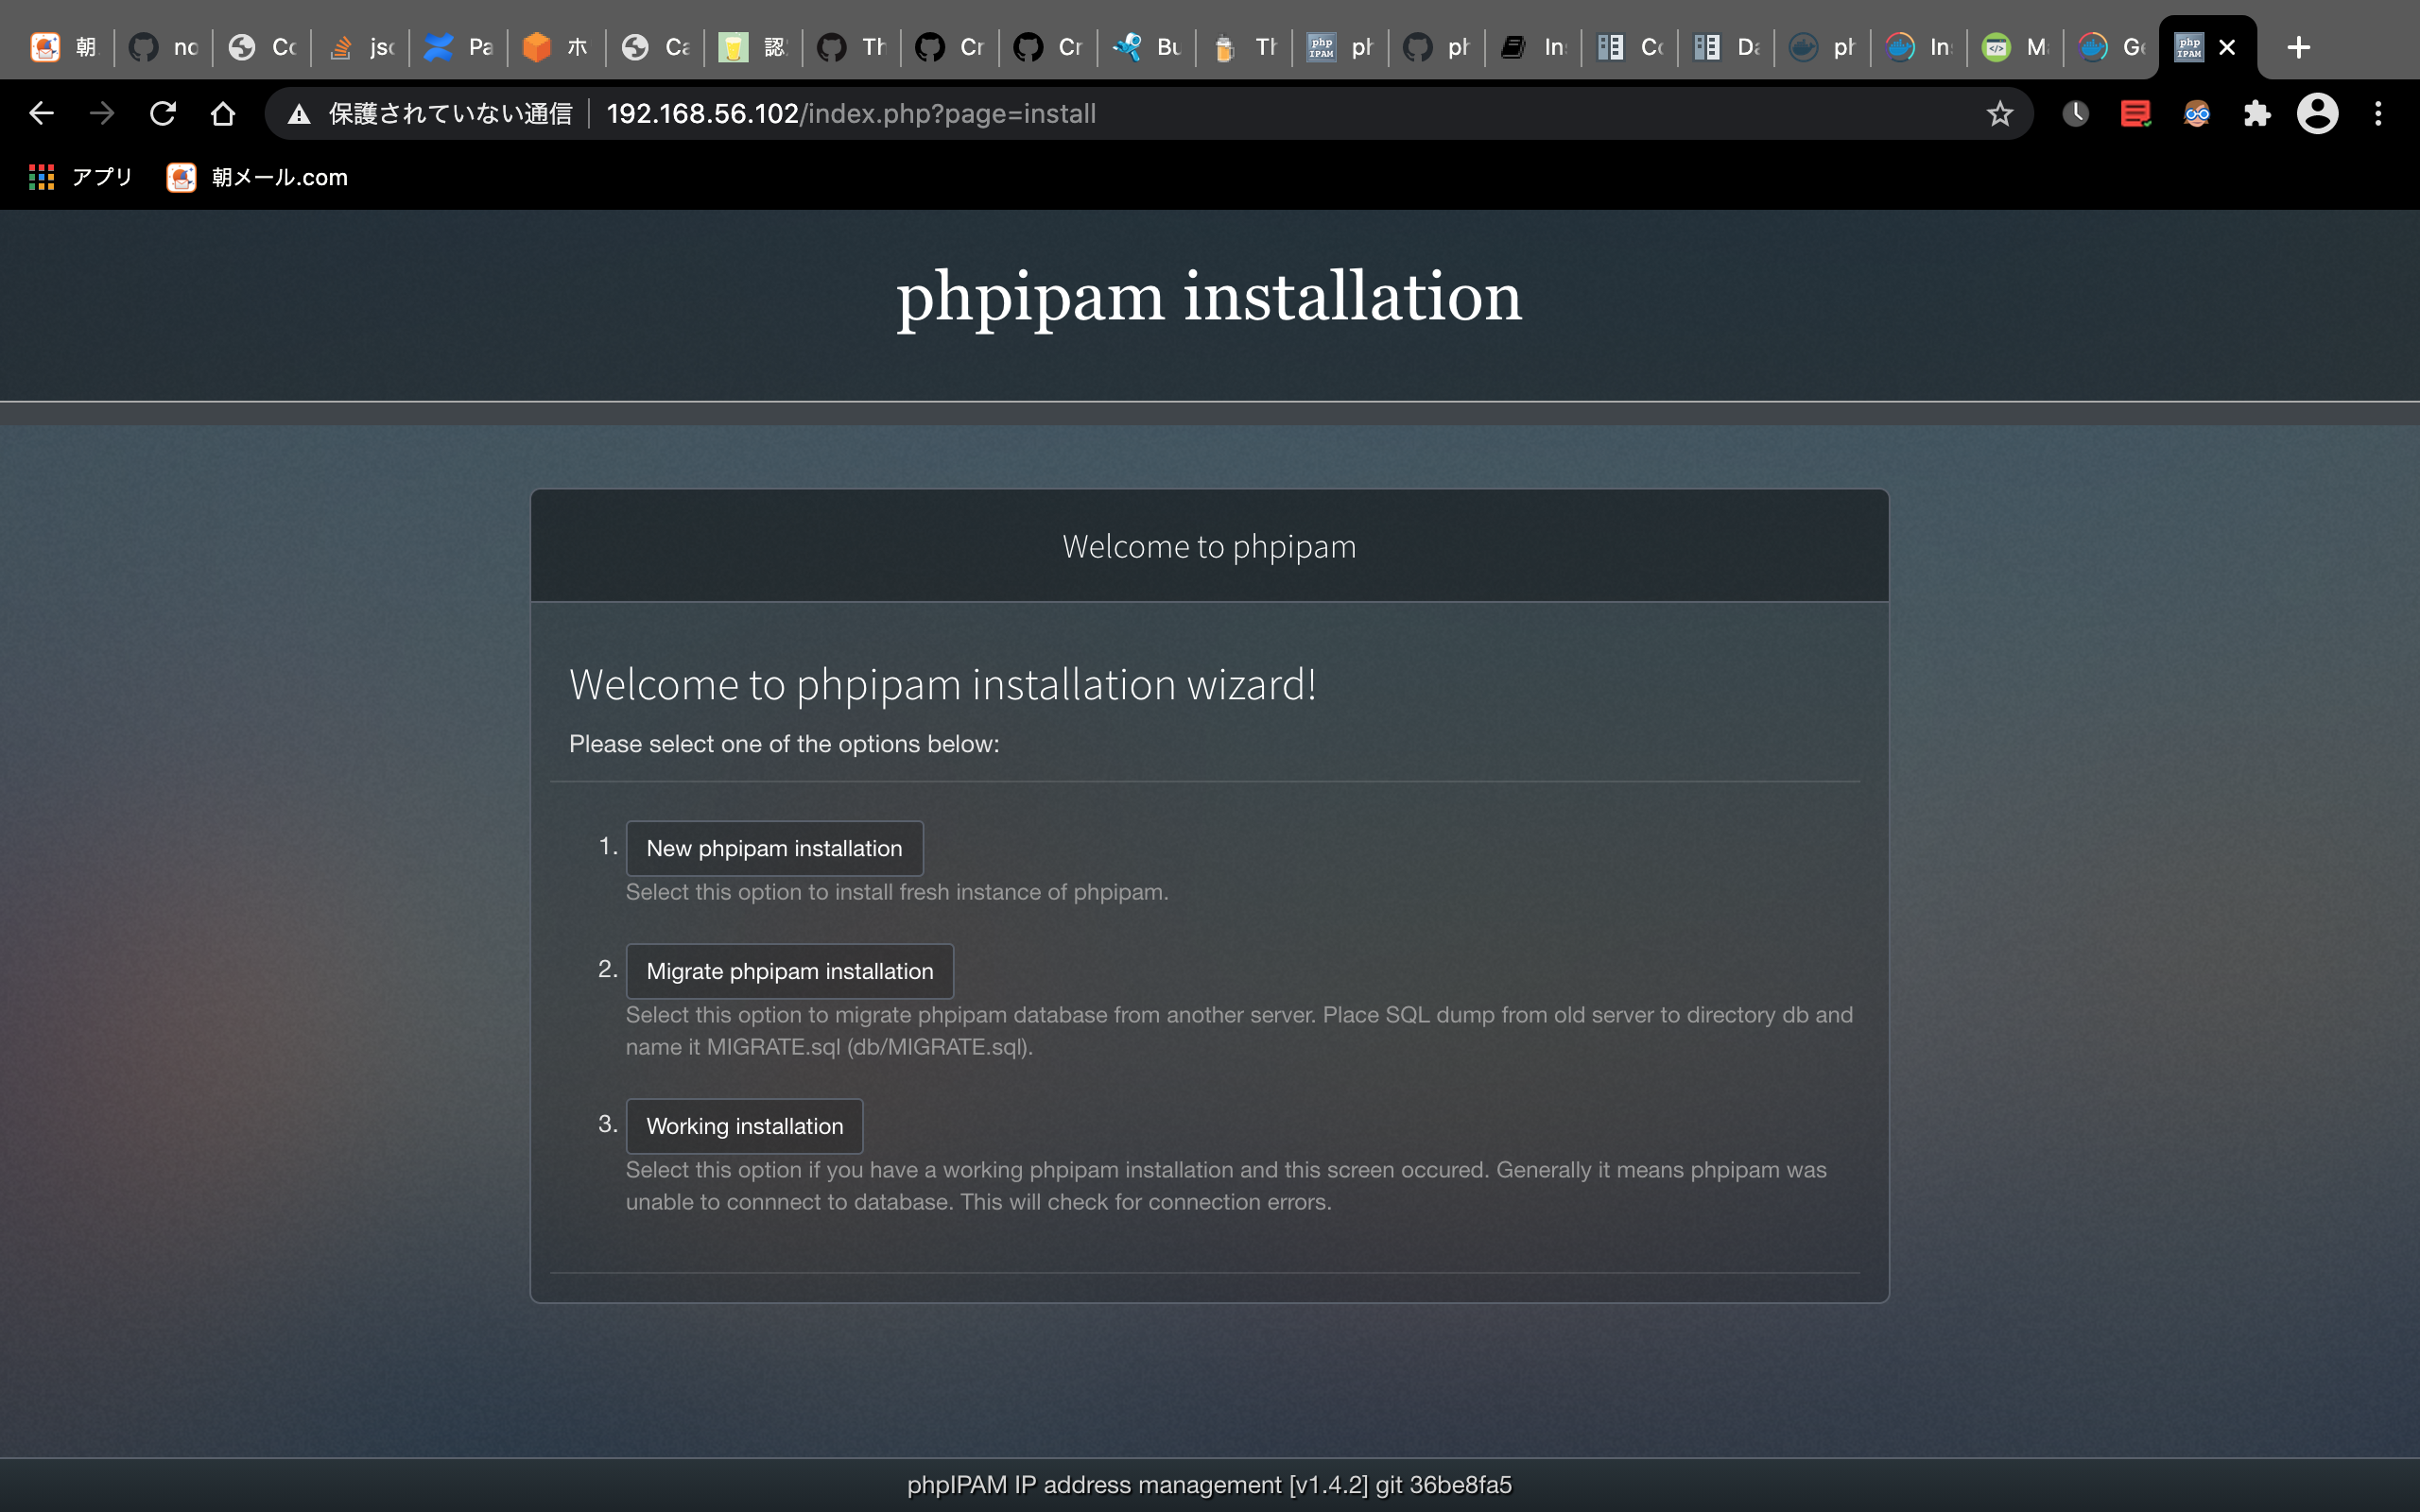Click the browser forward arrow
This screenshot has width=2420, height=1512.
pyautogui.click(x=101, y=113)
